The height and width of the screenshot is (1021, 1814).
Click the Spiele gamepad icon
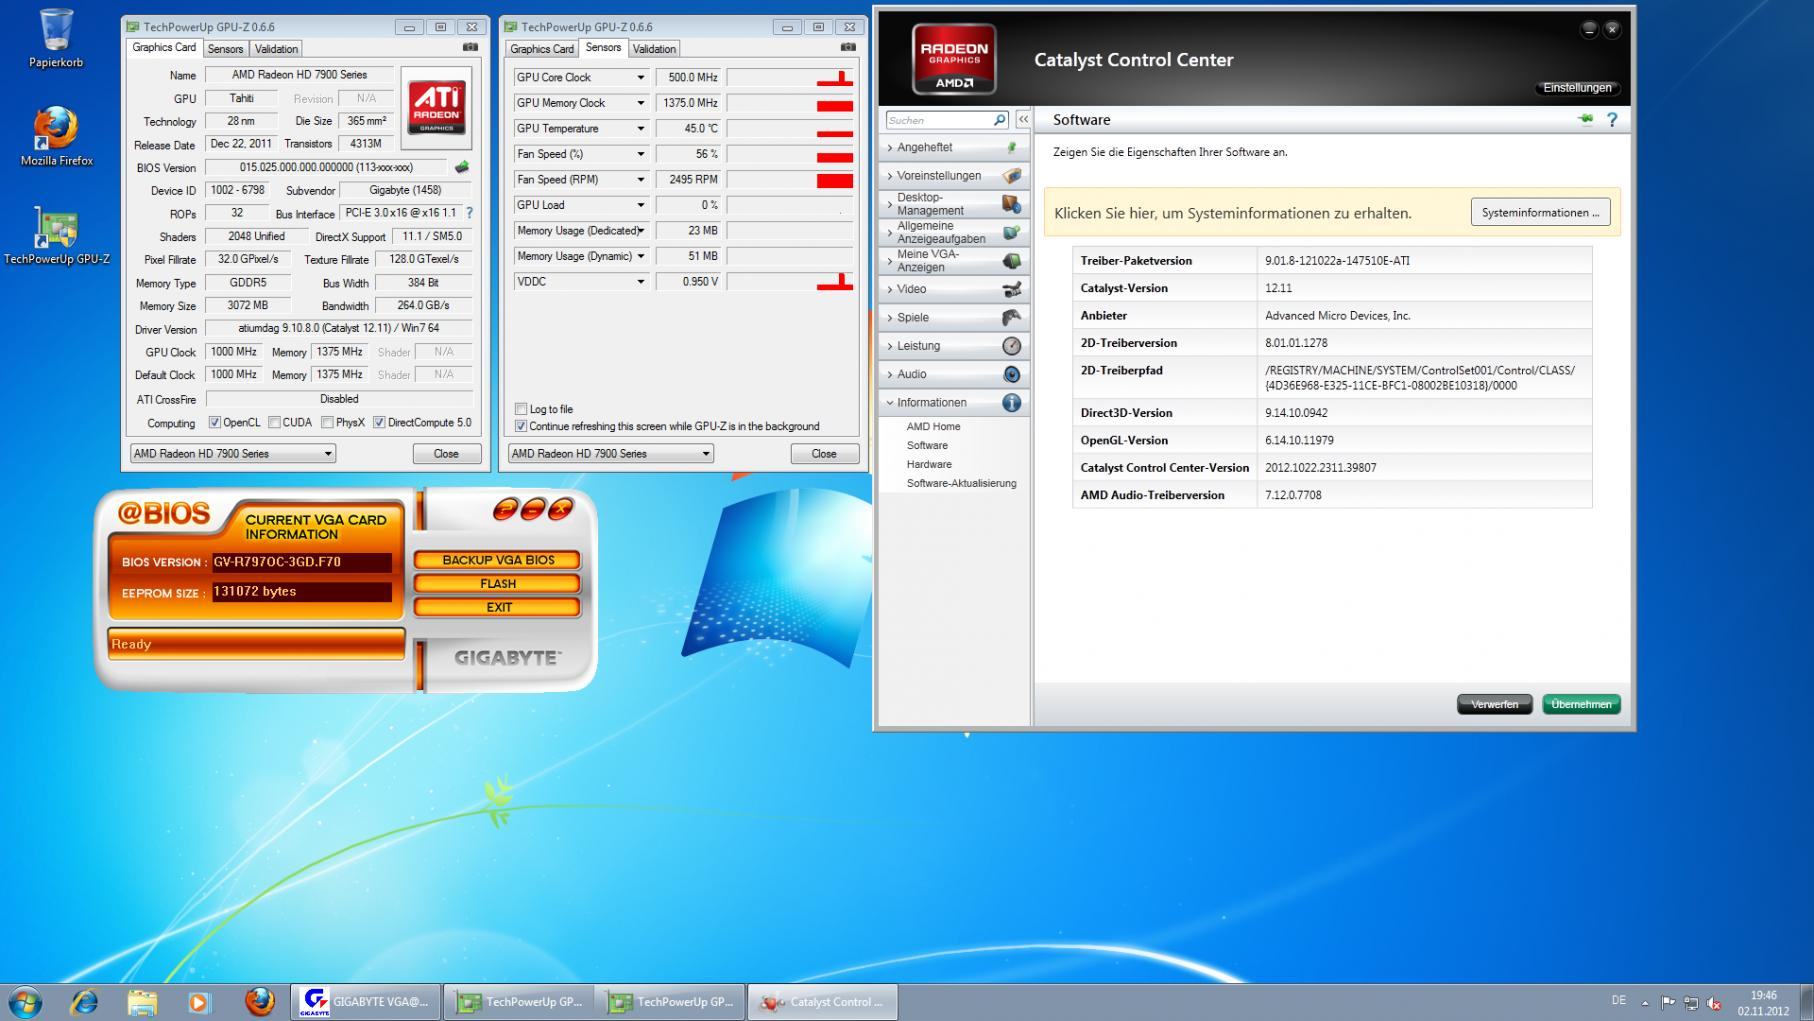(x=1012, y=317)
